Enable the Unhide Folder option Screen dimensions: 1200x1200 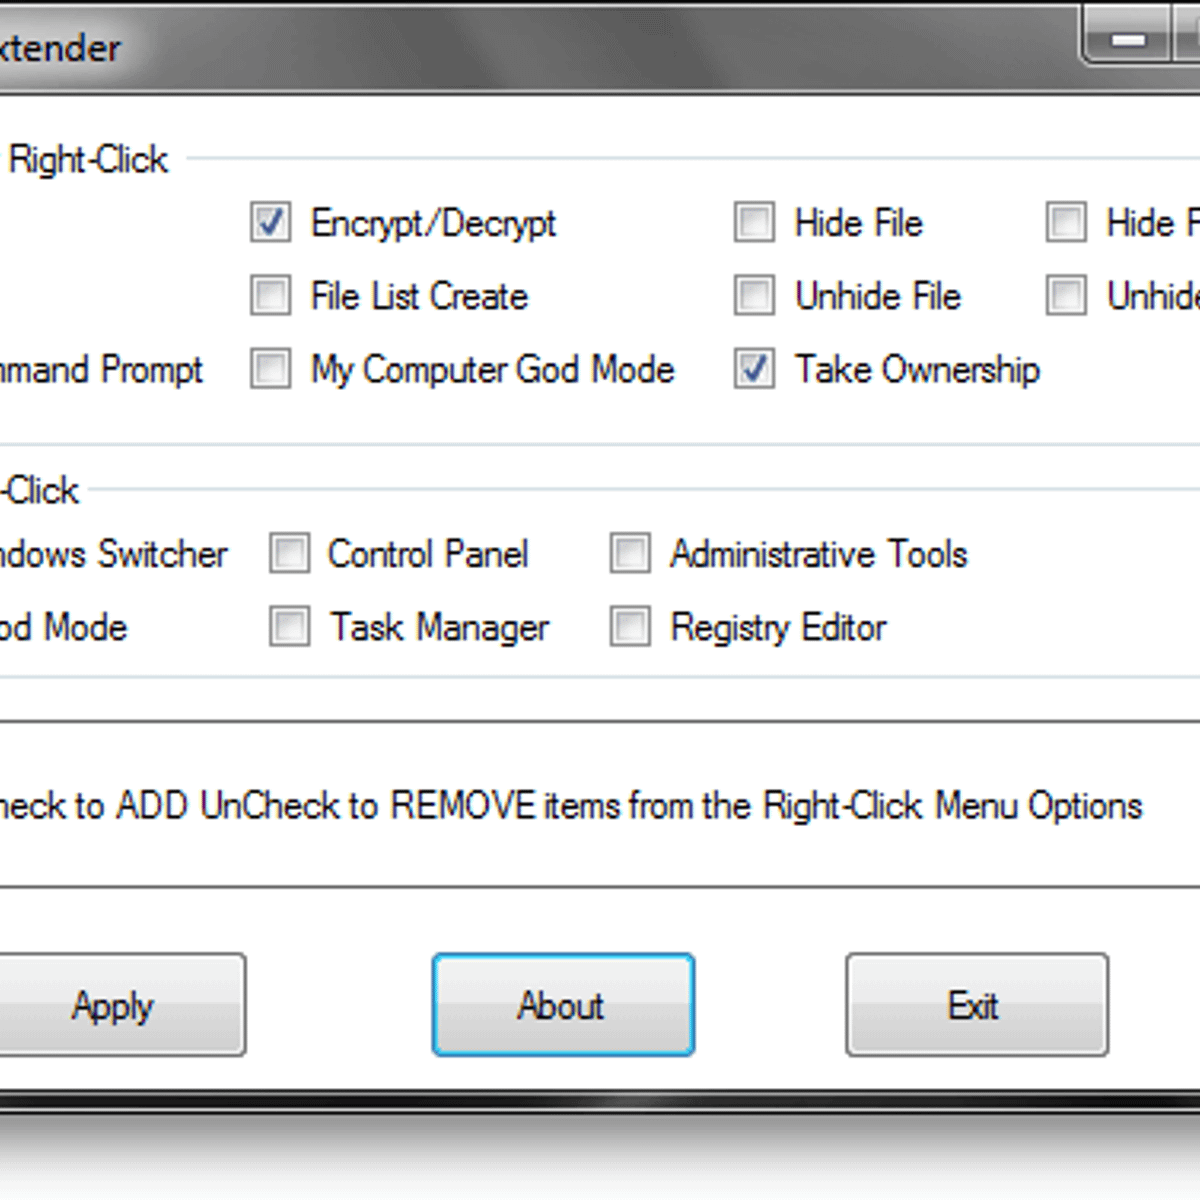coord(1065,295)
